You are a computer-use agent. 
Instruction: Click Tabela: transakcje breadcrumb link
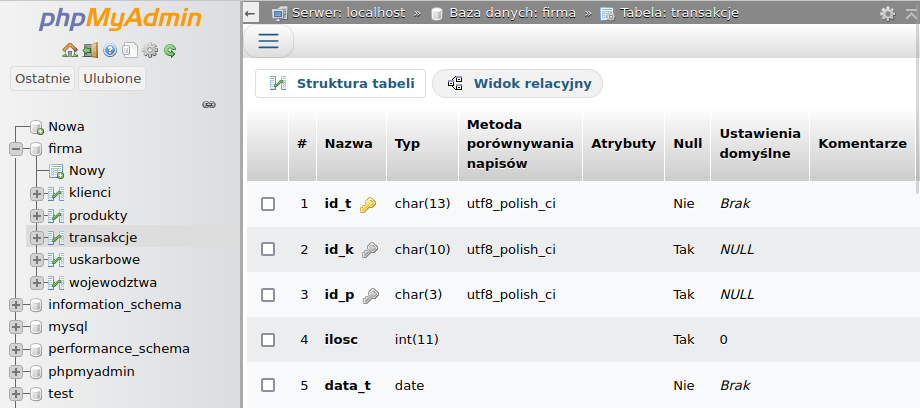coord(678,13)
